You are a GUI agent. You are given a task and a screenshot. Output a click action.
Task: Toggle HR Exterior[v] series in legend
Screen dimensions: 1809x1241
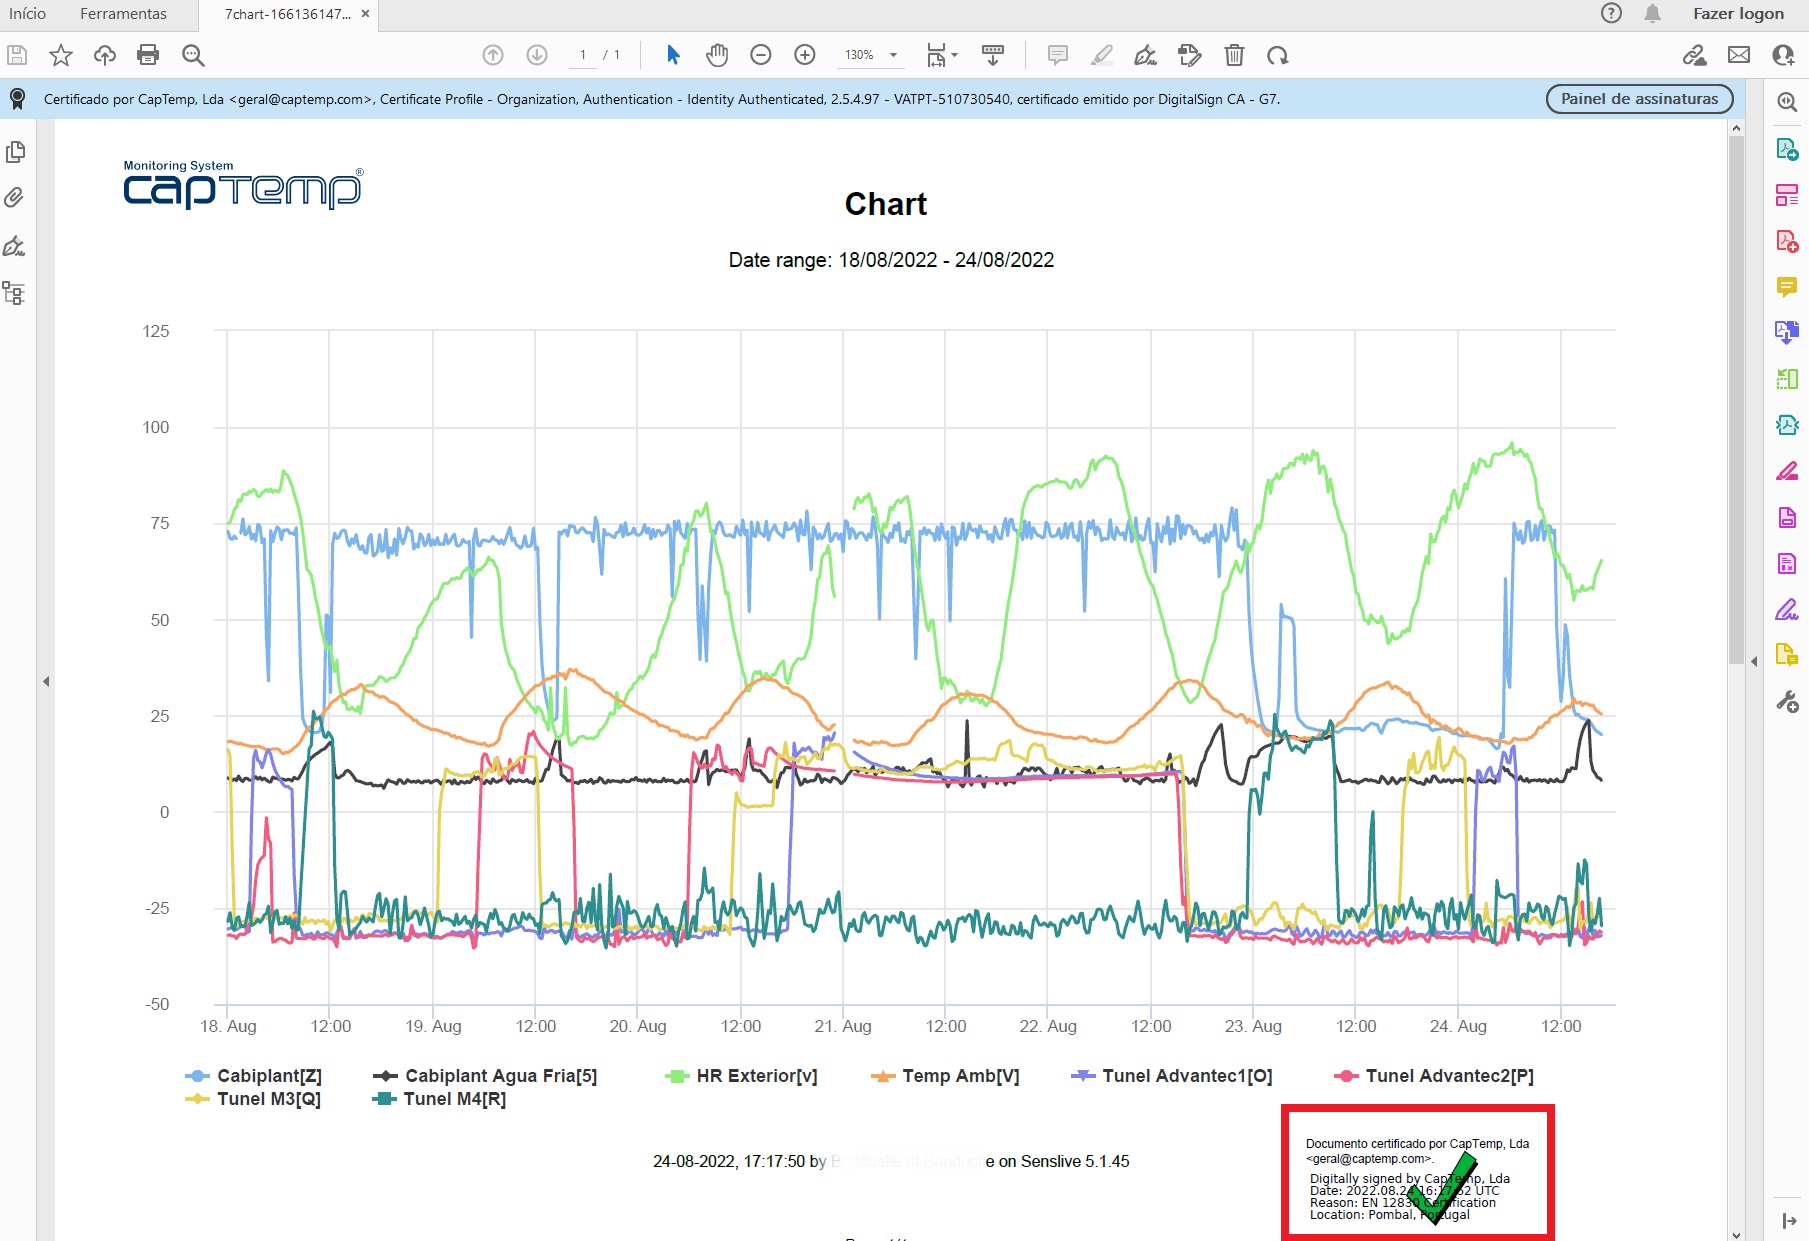pos(742,1076)
